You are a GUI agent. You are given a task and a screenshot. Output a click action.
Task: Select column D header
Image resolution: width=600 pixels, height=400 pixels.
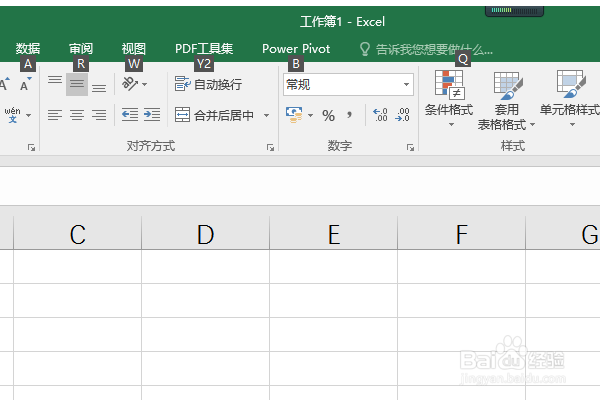205,234
